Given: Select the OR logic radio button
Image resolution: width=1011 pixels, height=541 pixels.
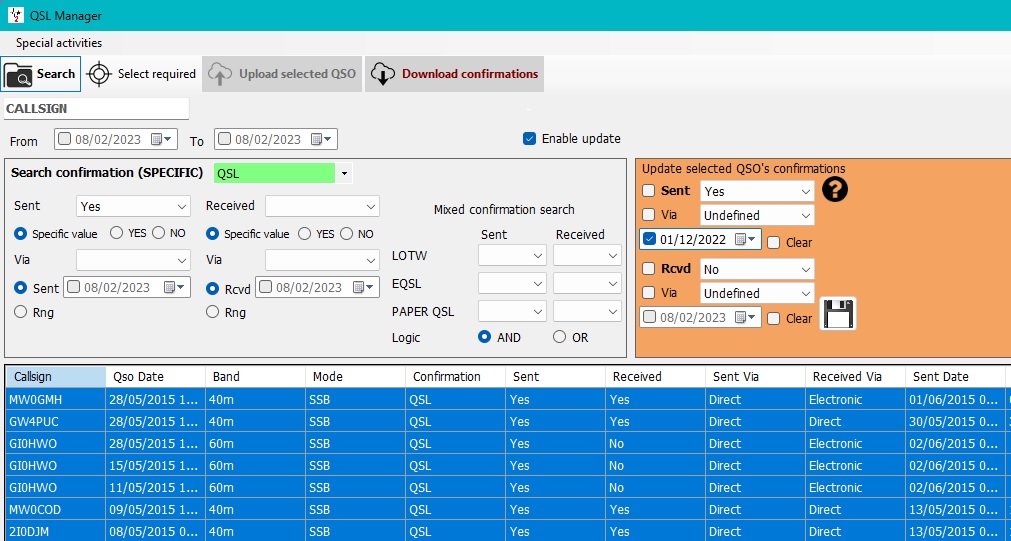Looking at the screenshot, I should click(x=559, y=337).
